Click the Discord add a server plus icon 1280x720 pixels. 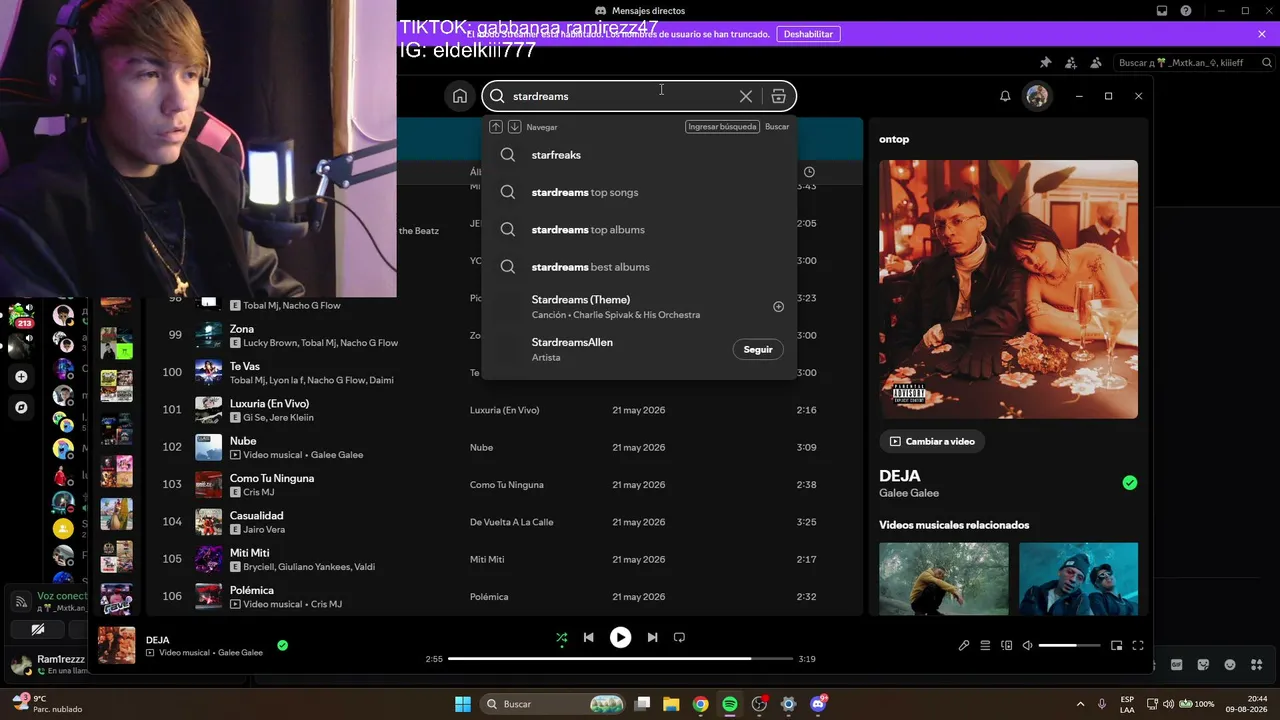[x=21, y=377]
